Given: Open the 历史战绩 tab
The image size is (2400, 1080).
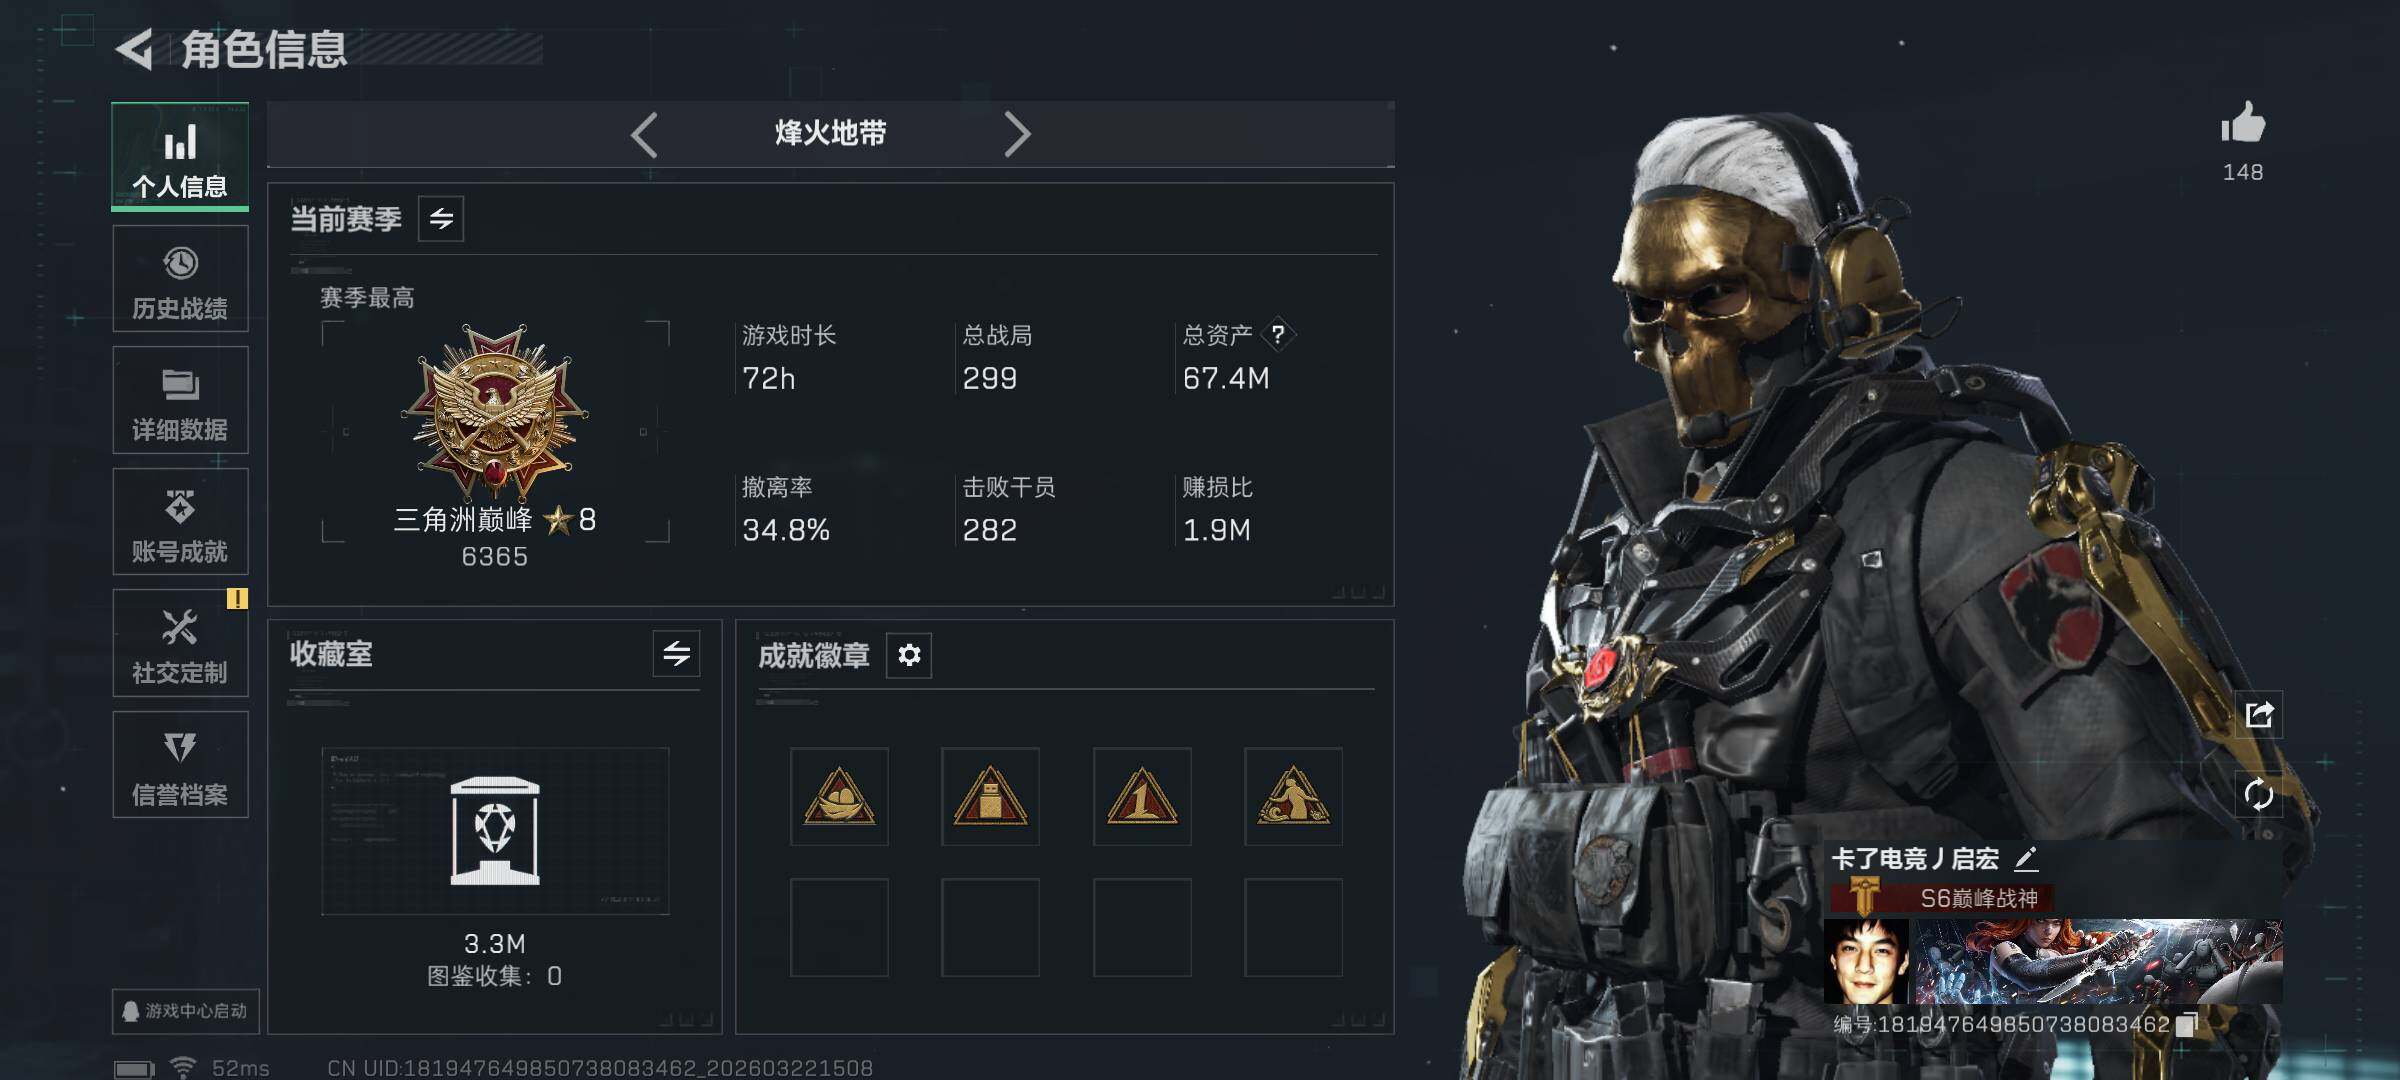Looking at the screenshot, I should pyautogui.click(x=180, y=279).
